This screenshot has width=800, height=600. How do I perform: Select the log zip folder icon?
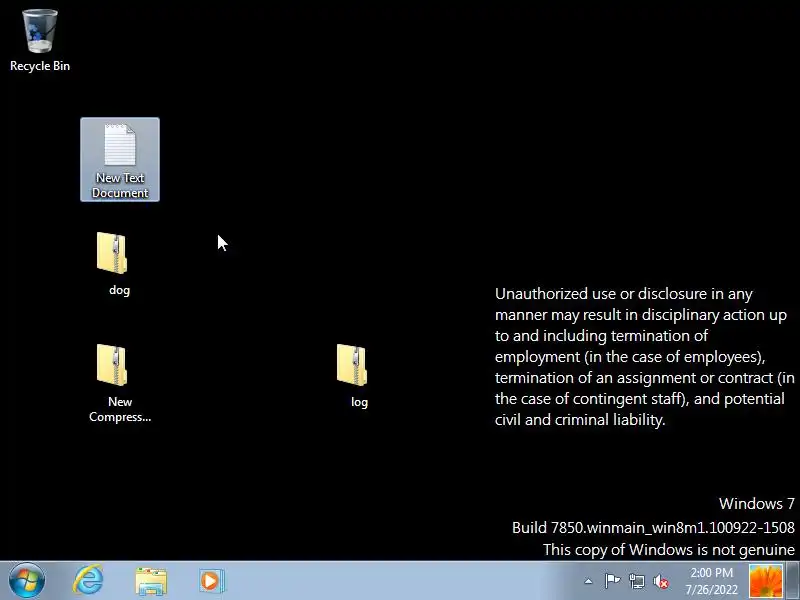coord(352,365)
